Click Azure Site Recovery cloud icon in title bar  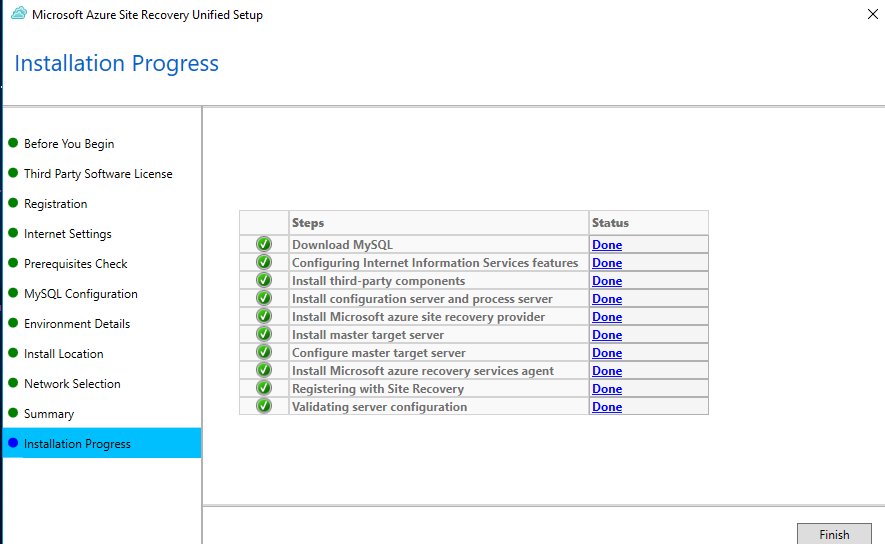point(19,14)
